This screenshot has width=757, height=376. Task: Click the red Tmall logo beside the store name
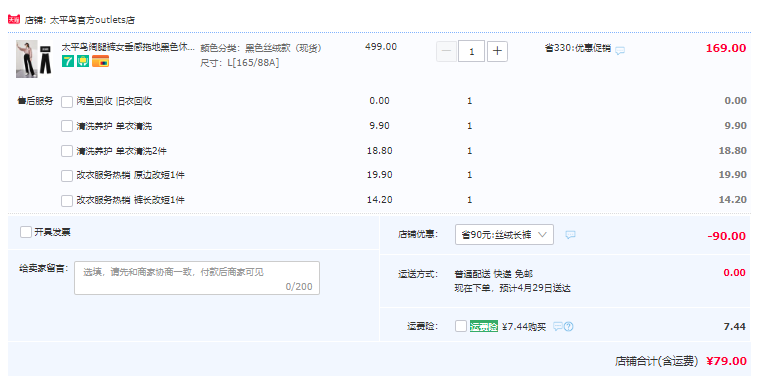14,20
